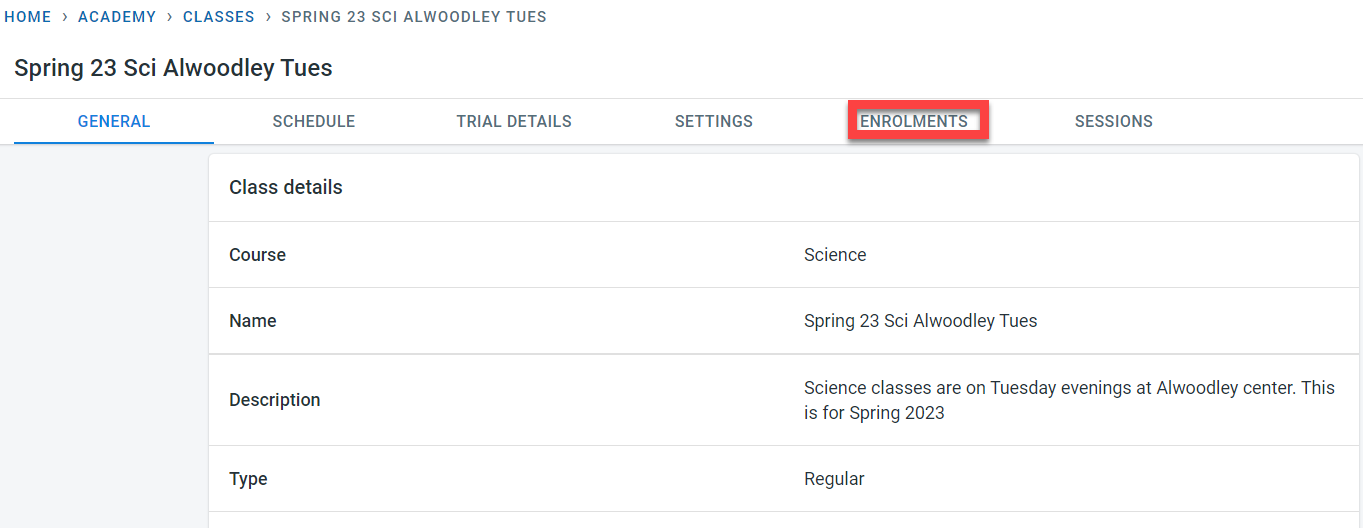The height and width of the screenshot is (528, 1363).
Task: Click the Regular type value
Action: point(834,479)
